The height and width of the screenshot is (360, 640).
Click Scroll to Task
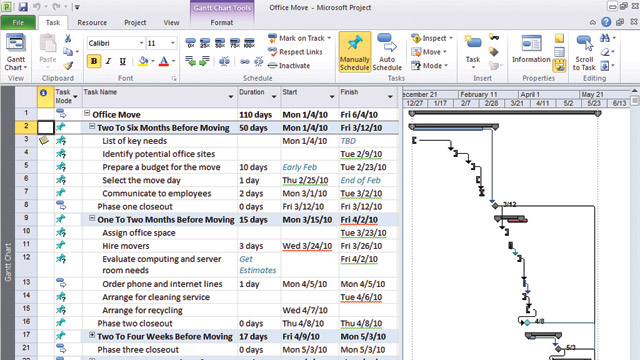pos(584,52)
